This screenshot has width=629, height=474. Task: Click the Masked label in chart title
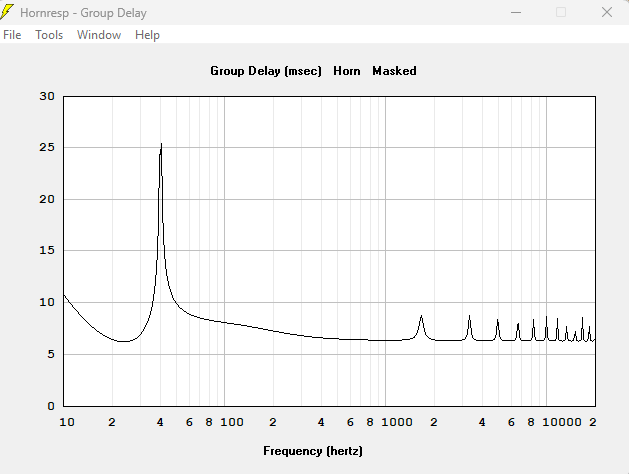pyautogui.click(x=394, y=71)
